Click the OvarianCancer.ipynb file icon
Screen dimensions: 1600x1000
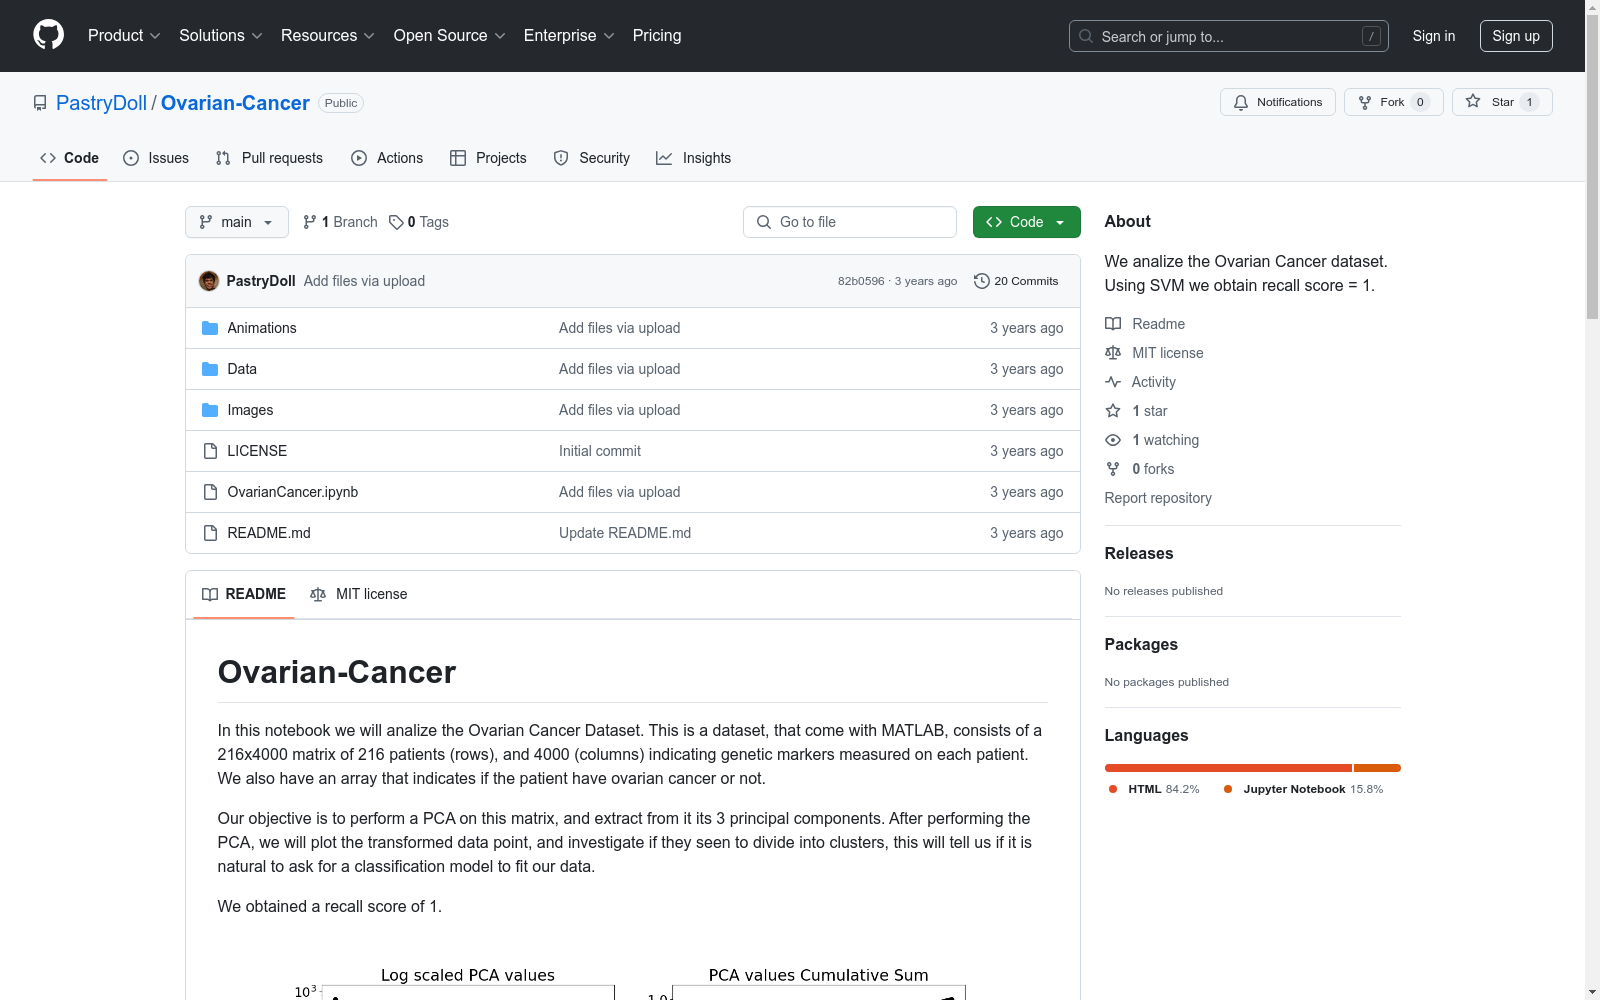tap(210, 492)
